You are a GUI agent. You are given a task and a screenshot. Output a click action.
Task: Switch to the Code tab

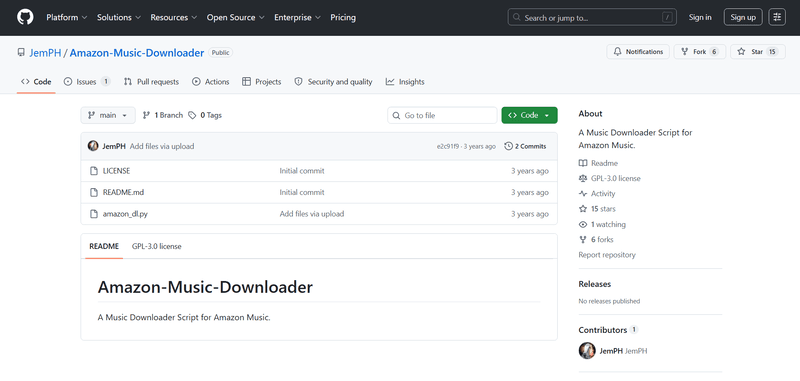click(x=36, y=82)
